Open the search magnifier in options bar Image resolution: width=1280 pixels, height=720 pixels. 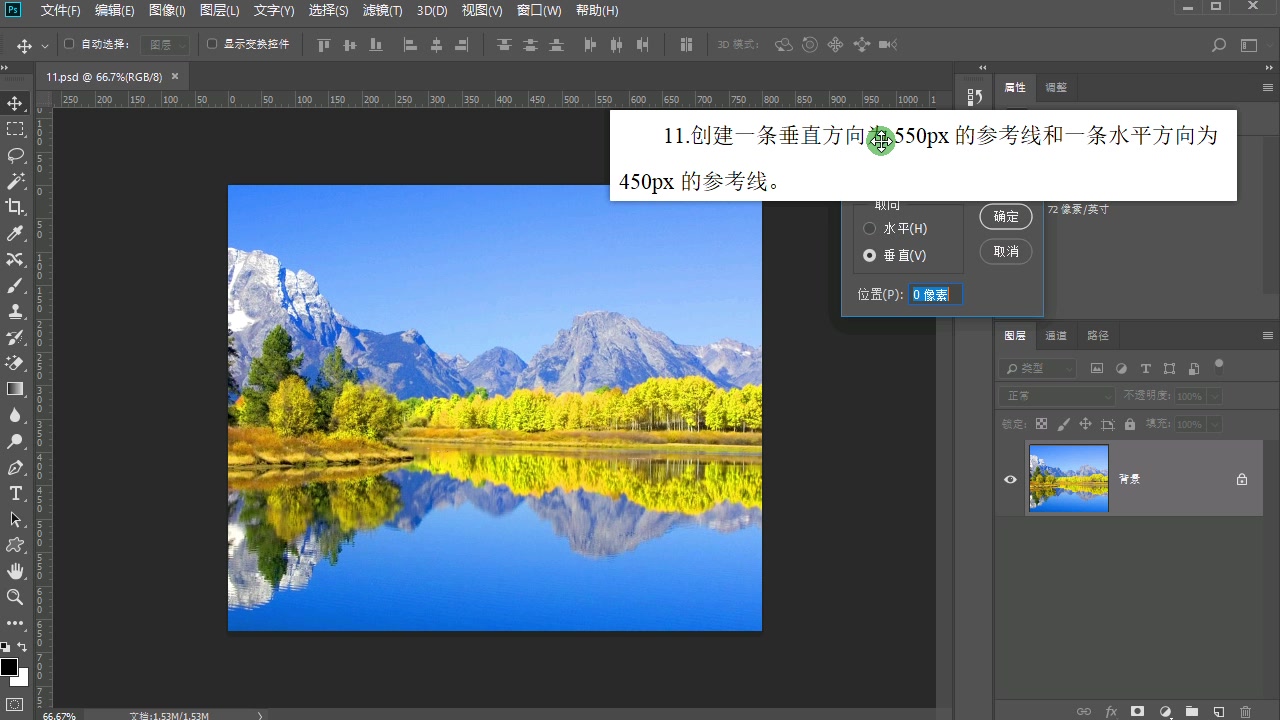(x=1218, y=45)
